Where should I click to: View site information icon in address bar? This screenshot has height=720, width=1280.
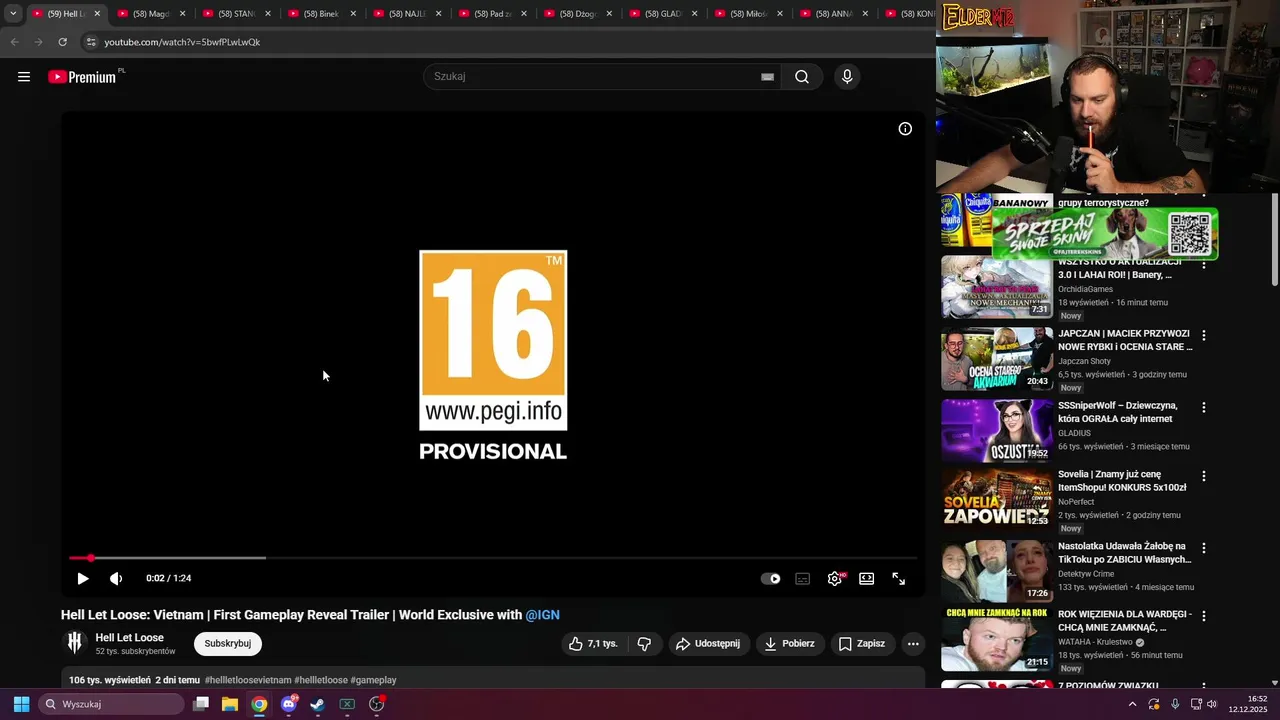pyautogui.click(x=91, y=42)
